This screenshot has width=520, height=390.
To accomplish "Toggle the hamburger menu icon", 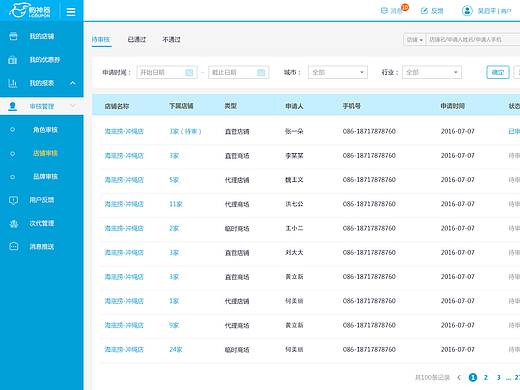I will (71, 12).
